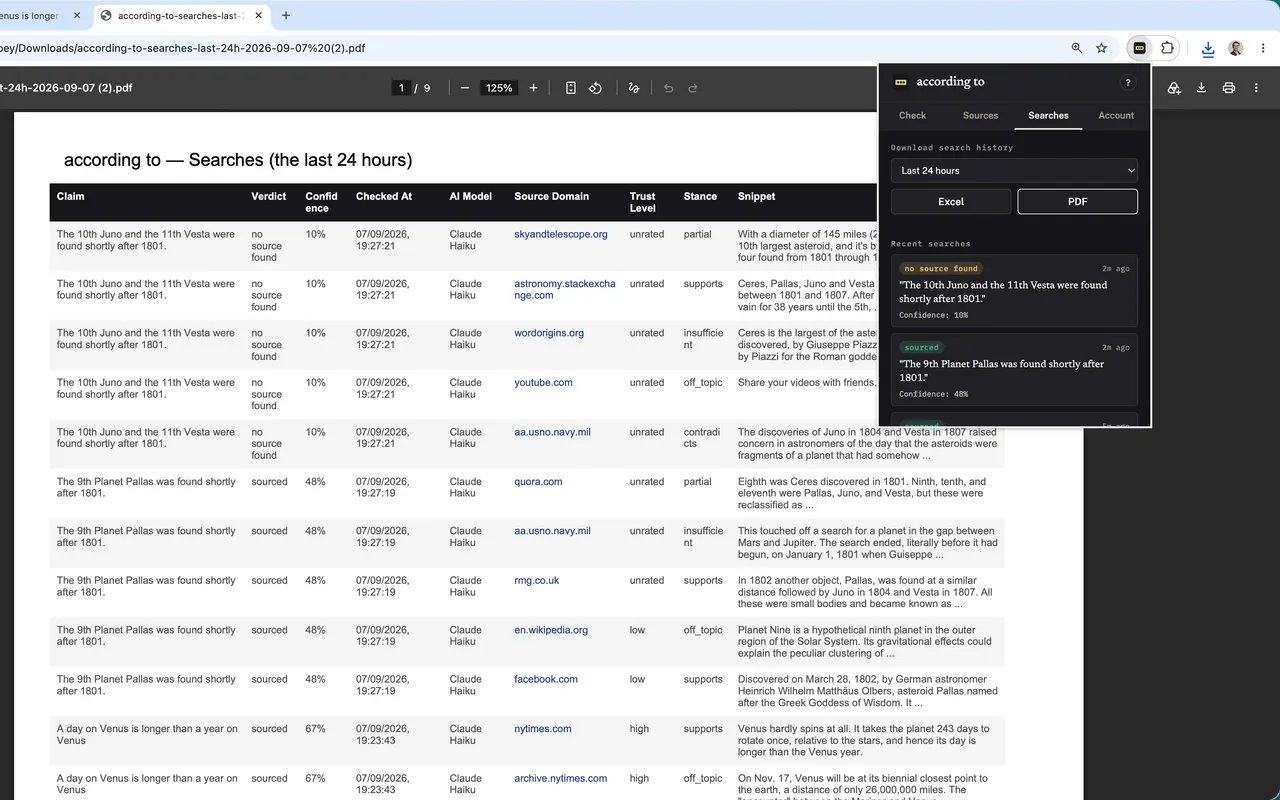Click the 'Download search history' label
The image size is (1280, 800).
click(952, 148)
